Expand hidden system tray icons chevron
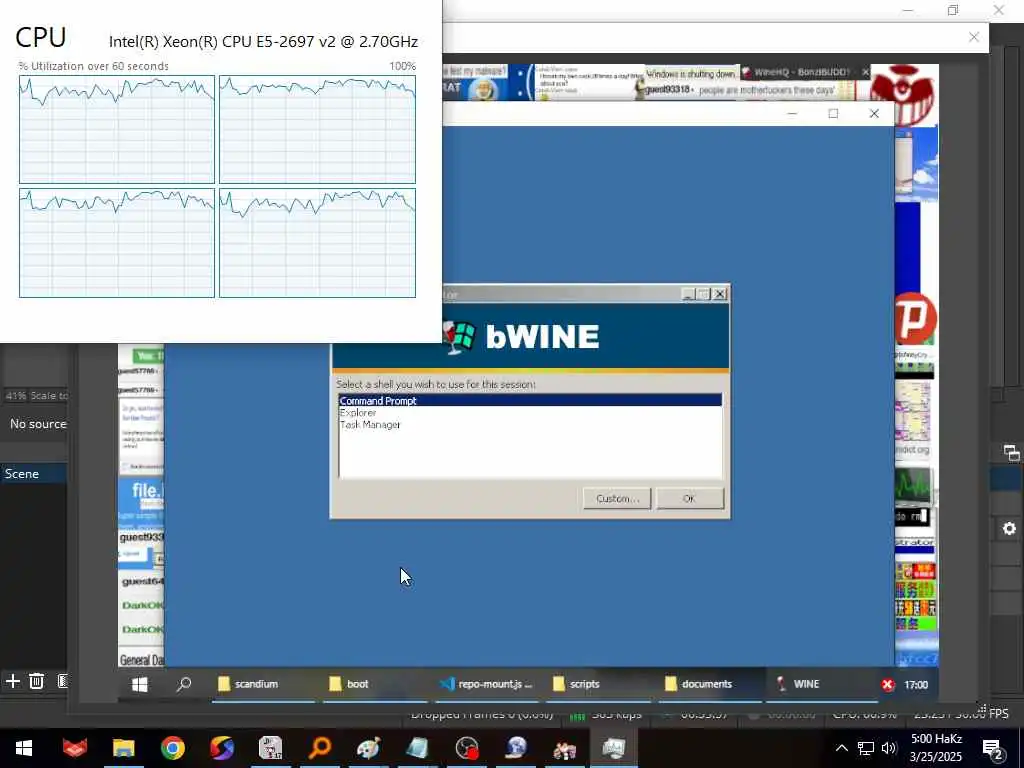The height and width of the screenshot is (768, 1024). click(x=842, y=748)
